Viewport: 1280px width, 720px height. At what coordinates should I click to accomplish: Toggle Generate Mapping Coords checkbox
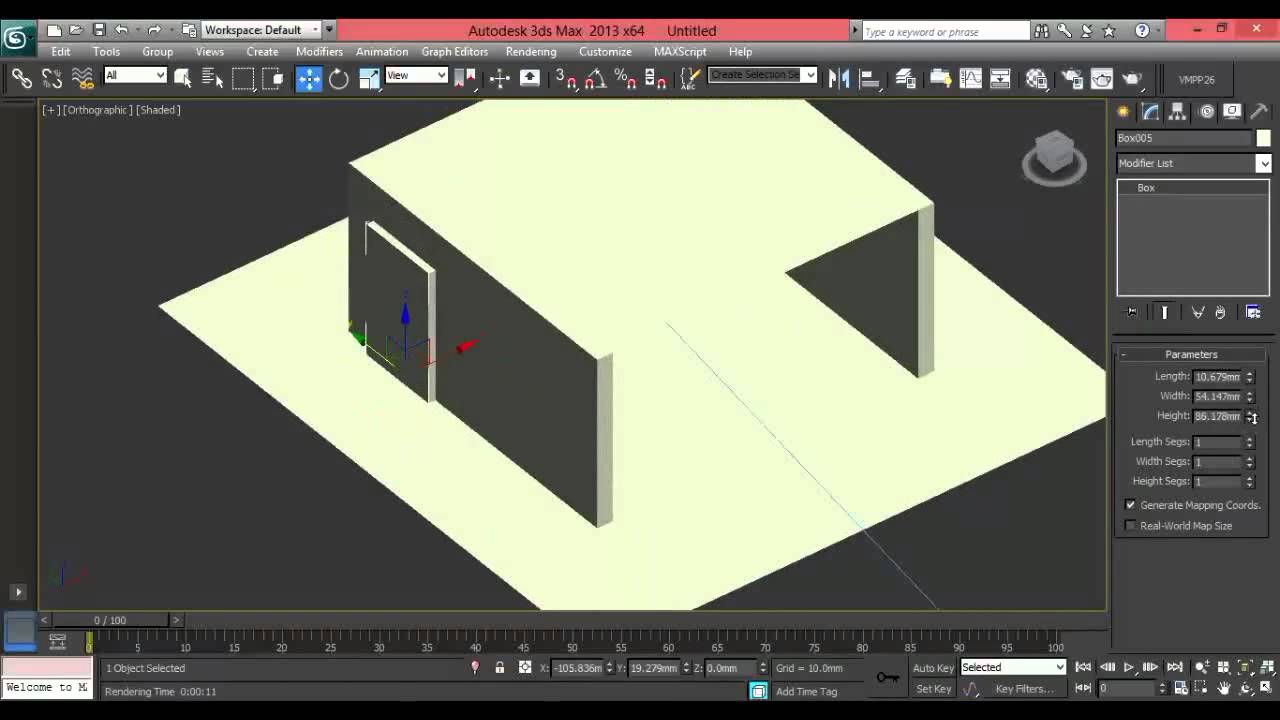coord(1131,505)
